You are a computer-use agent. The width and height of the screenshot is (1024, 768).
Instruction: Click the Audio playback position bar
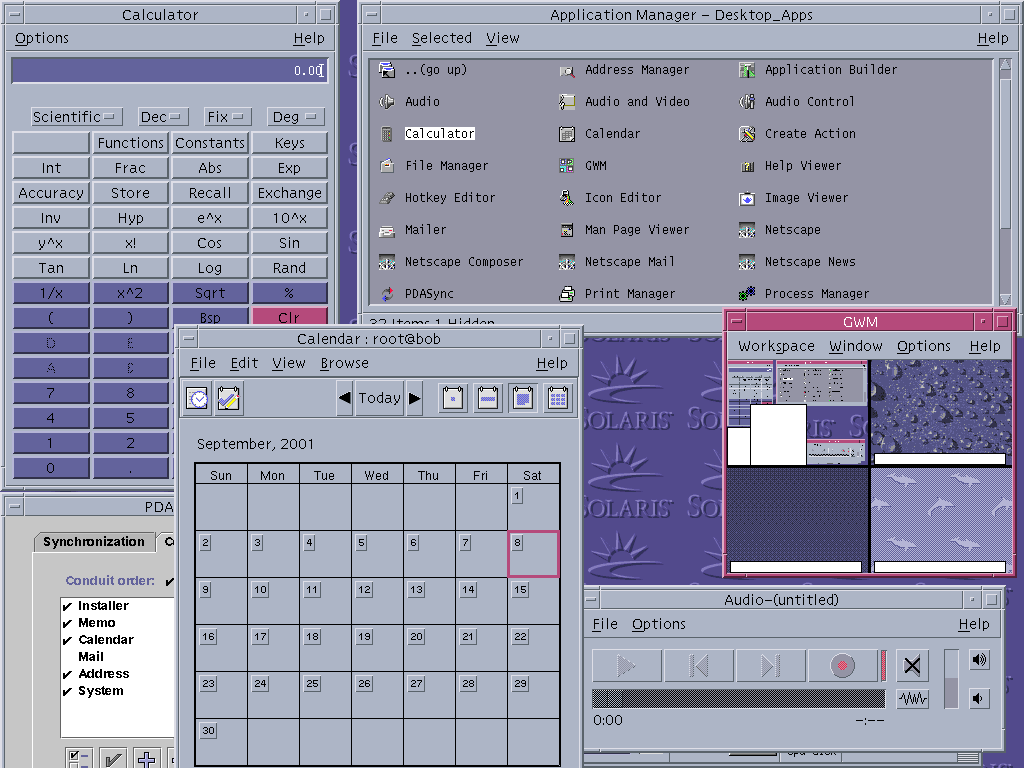coord(738,699)
